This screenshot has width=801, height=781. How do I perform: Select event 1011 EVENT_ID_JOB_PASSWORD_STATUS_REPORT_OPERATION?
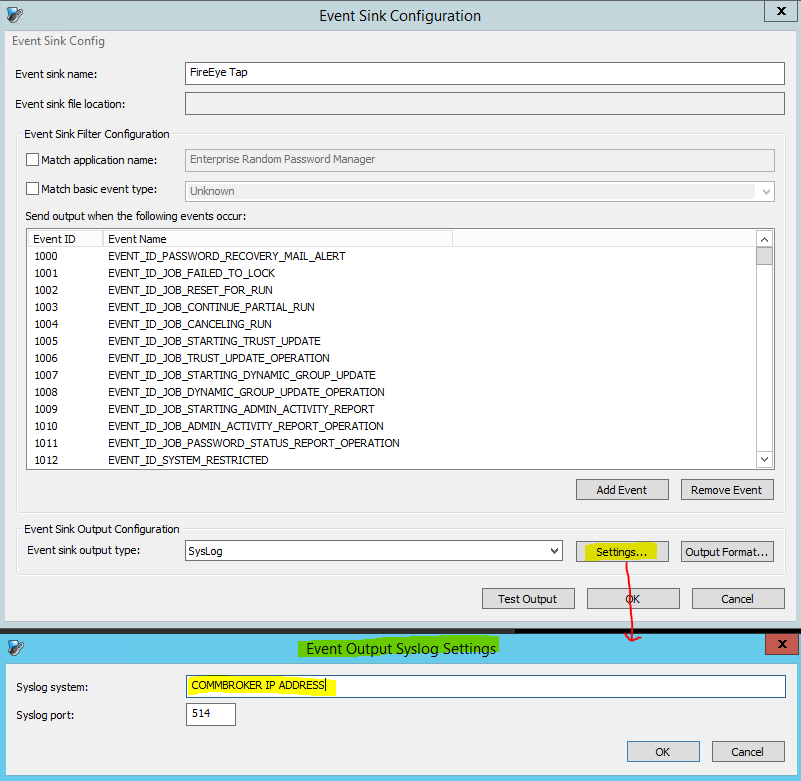click(x=392, y=443)
